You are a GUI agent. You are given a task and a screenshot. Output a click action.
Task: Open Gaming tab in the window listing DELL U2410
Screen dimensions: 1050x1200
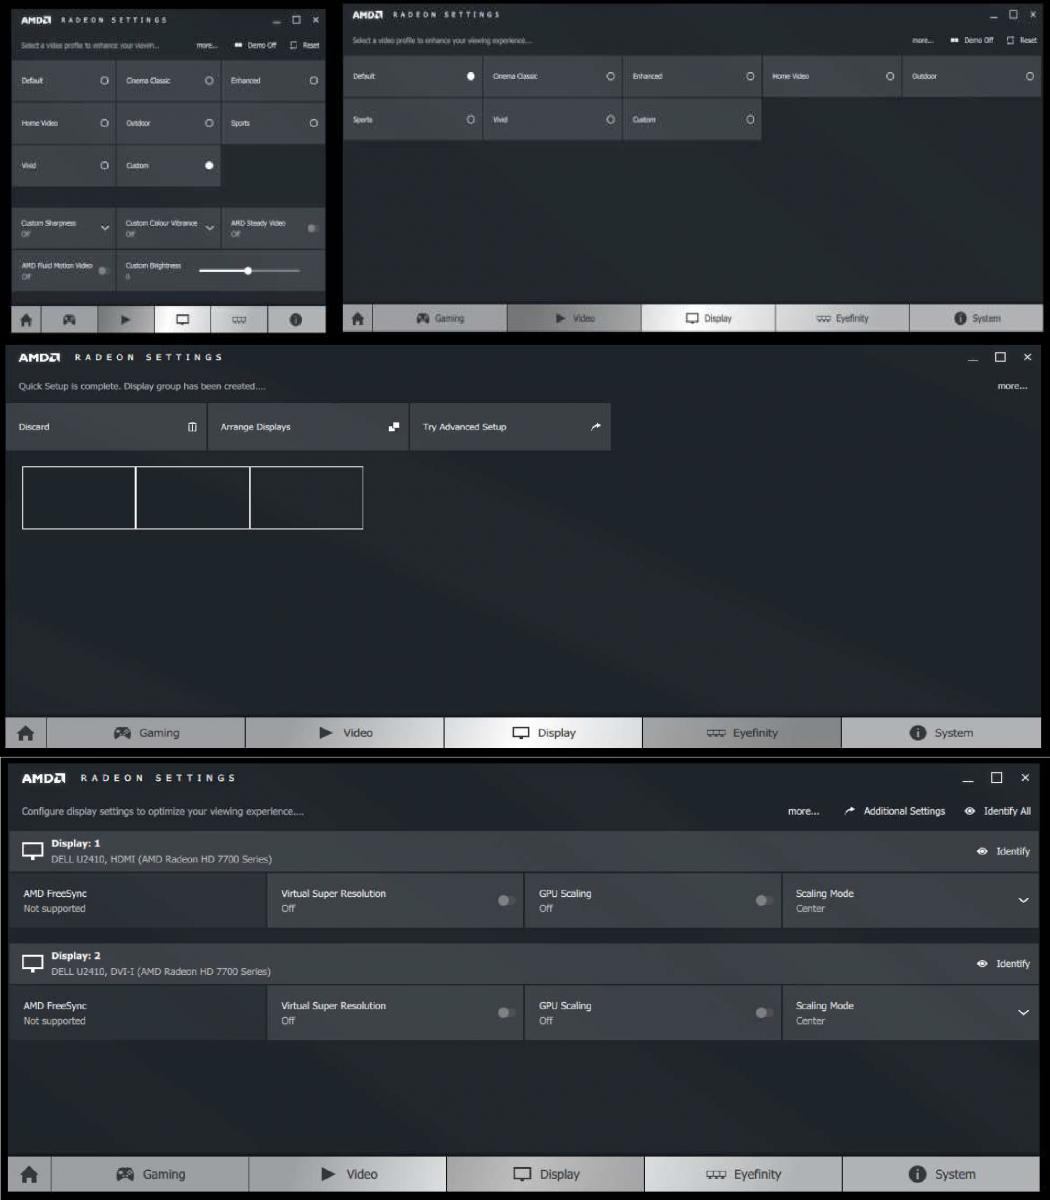point(150,1174)
